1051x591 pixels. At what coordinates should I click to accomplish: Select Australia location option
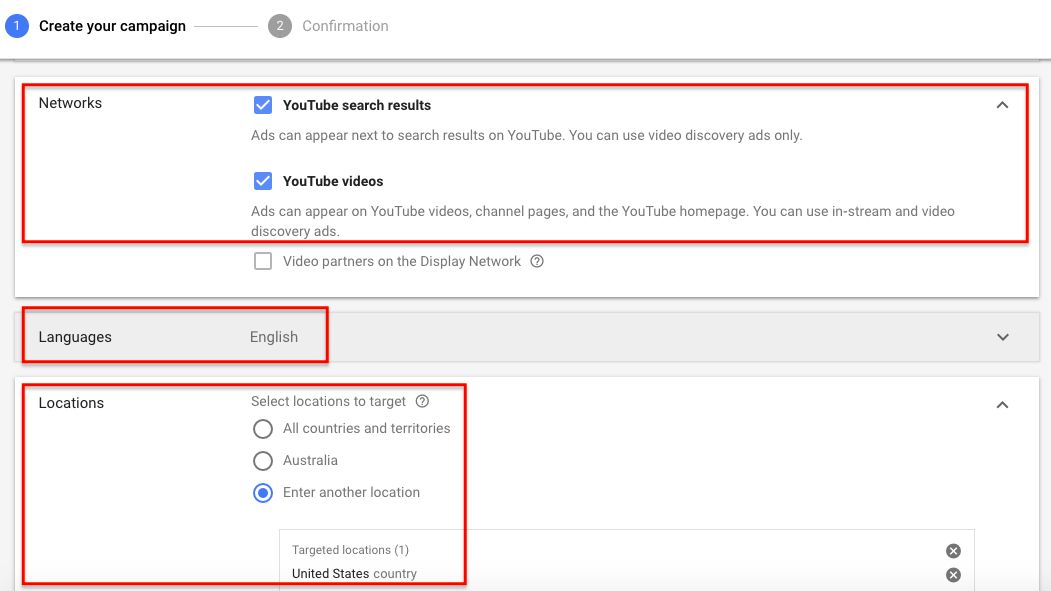pos(263,461)
